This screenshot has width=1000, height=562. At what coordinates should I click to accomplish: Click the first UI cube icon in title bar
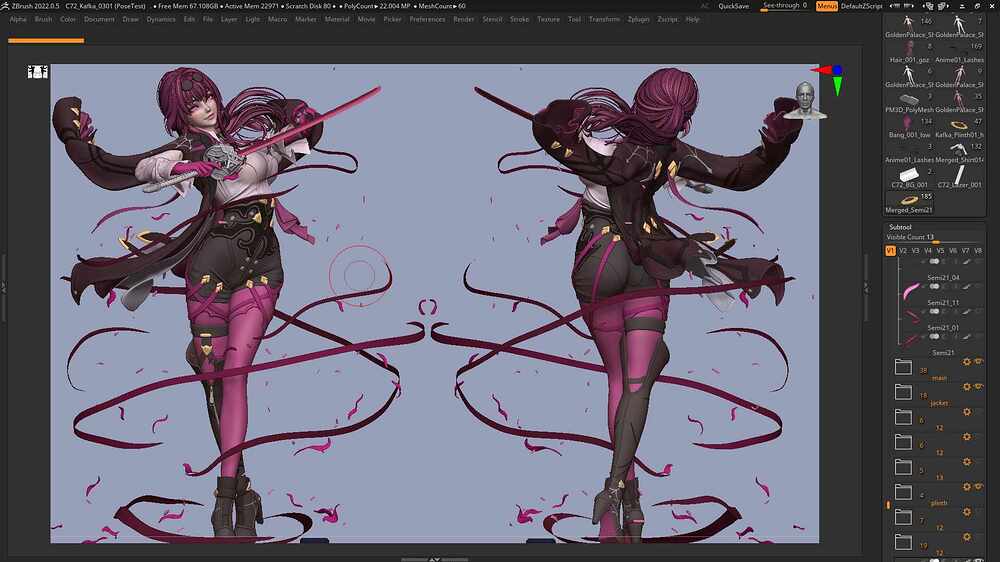click(928, 6)
